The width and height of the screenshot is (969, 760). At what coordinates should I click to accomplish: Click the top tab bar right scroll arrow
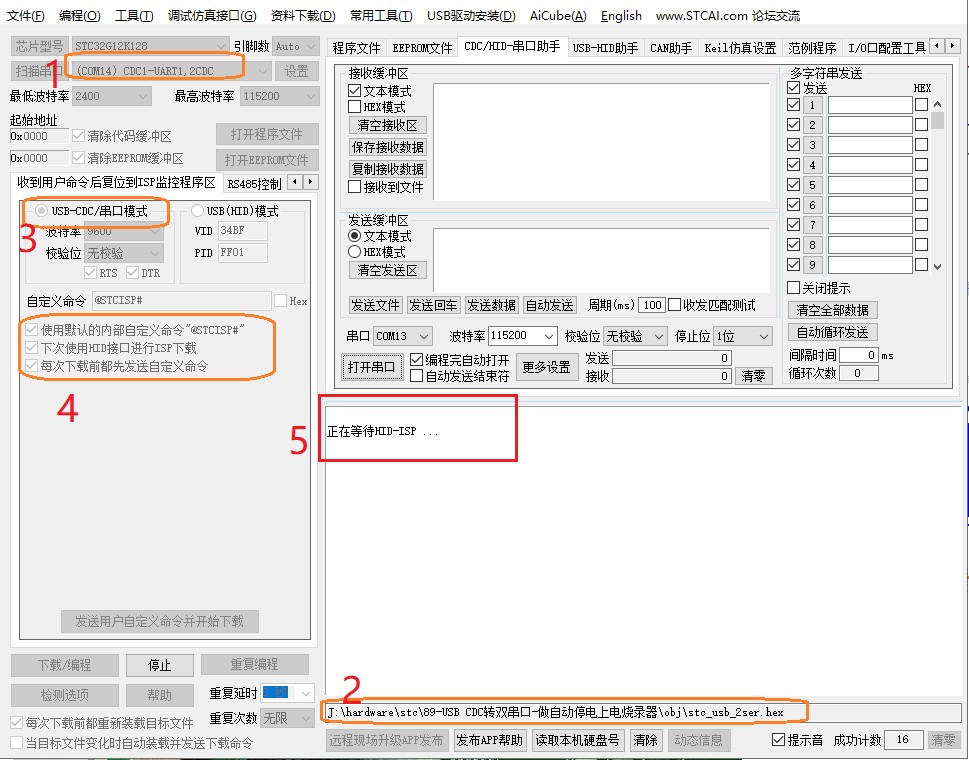point(953,46)
